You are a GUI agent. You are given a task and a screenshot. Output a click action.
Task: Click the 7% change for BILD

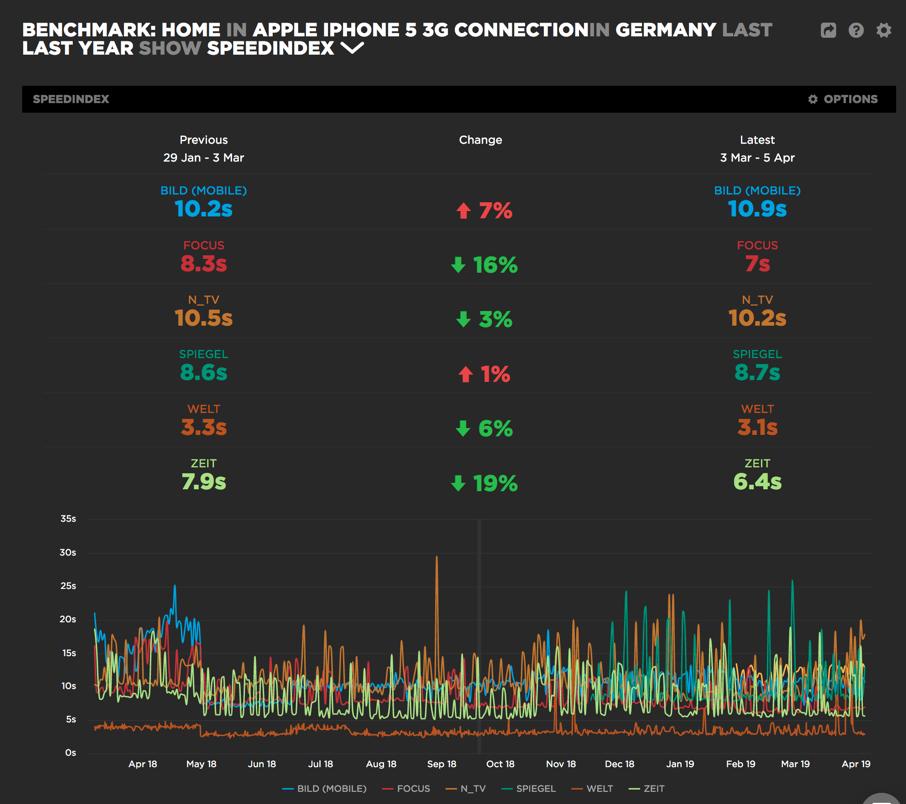point(496,210)
